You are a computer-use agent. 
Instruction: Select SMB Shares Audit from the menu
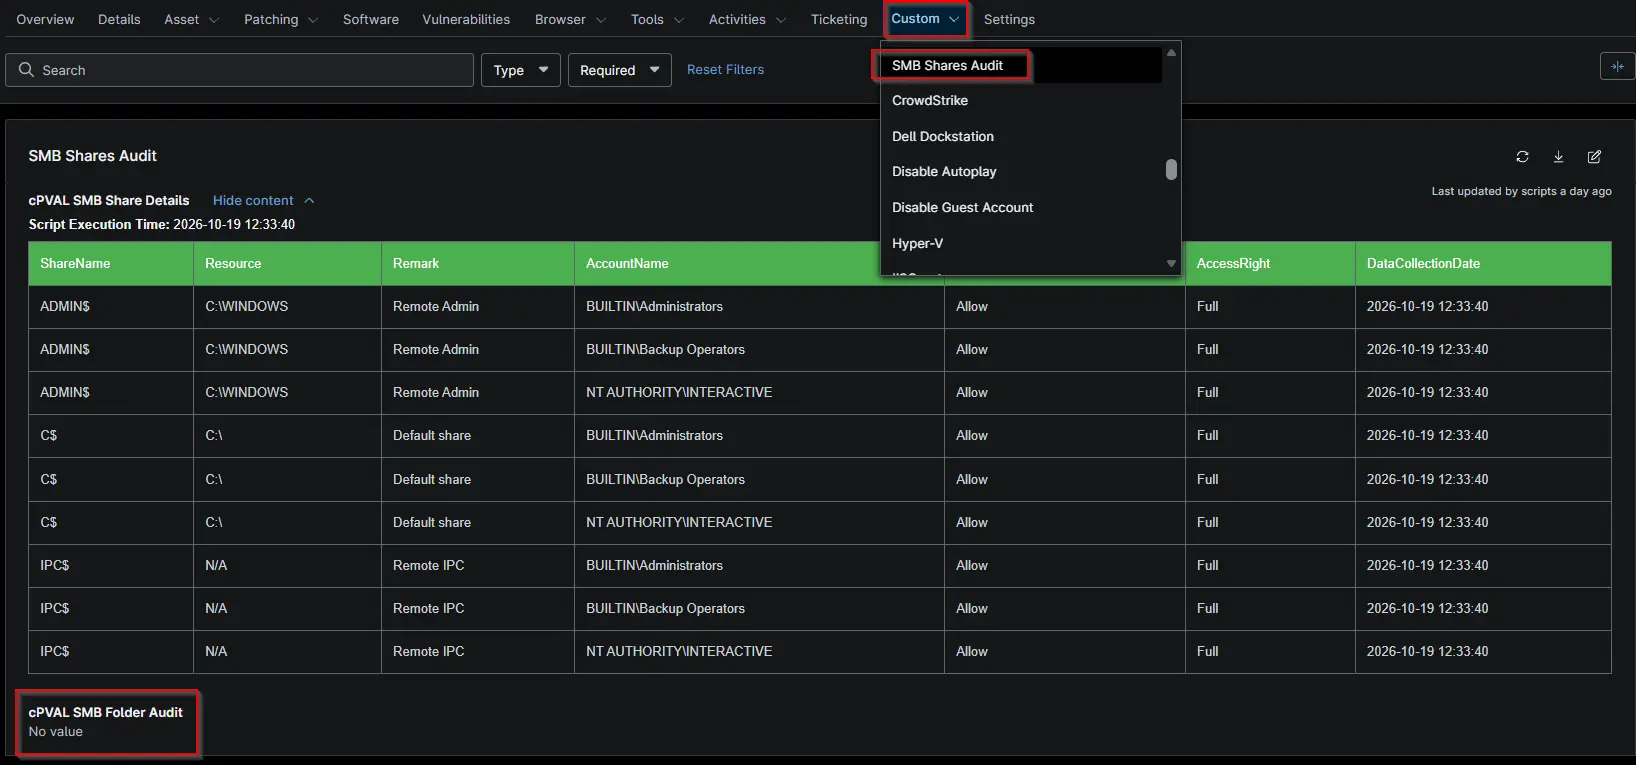pos(1020,65)
